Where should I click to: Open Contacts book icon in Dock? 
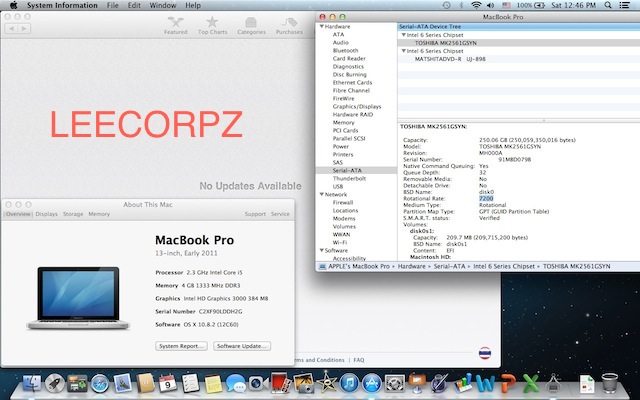click(x=145, y=384)
